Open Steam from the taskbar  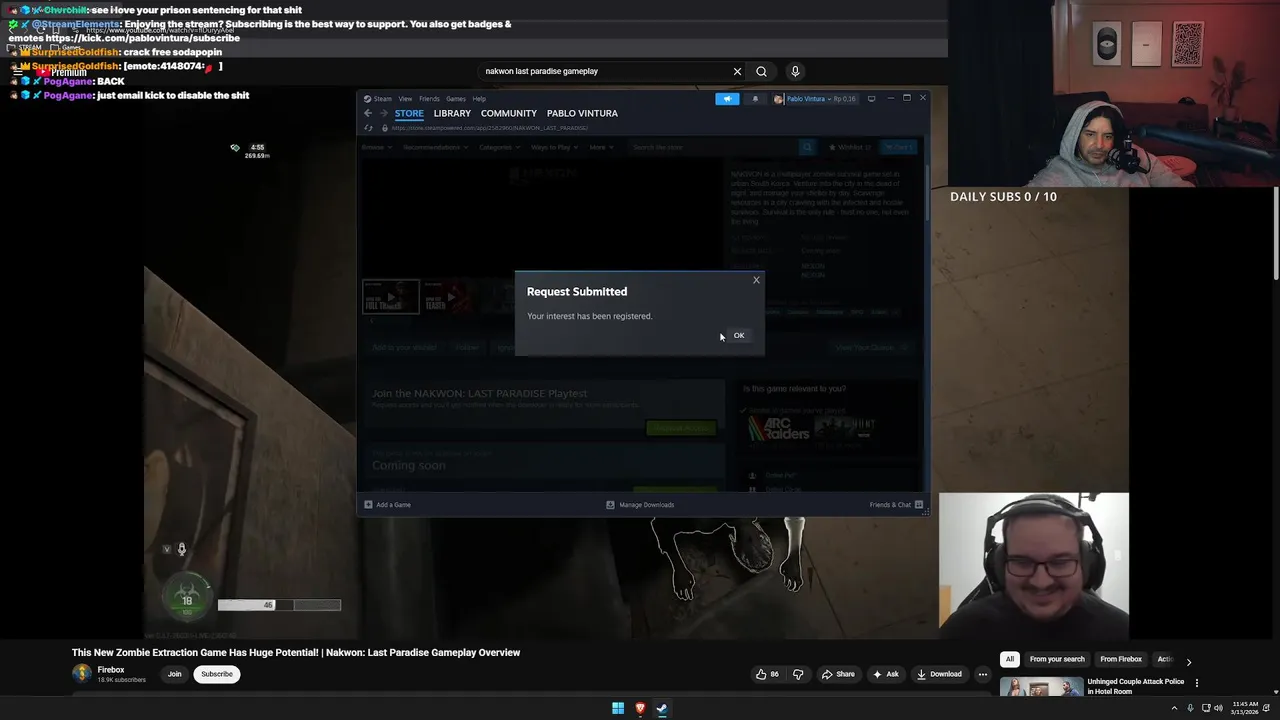click(662, 709)
